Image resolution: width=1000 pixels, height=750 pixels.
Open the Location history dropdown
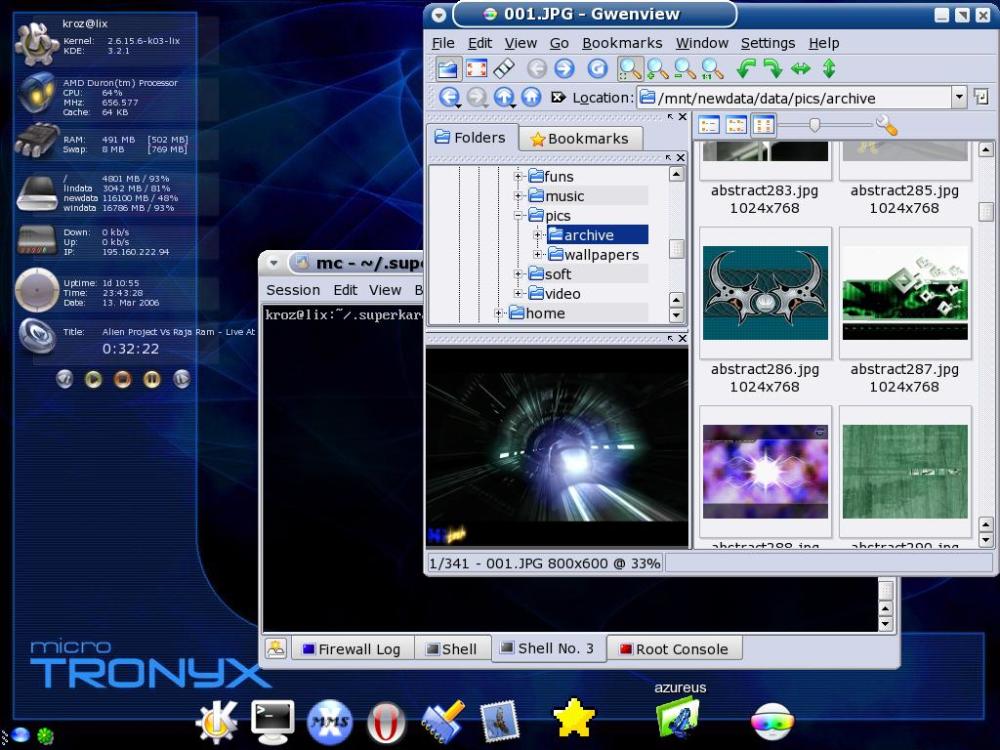(x=959, y=98)
